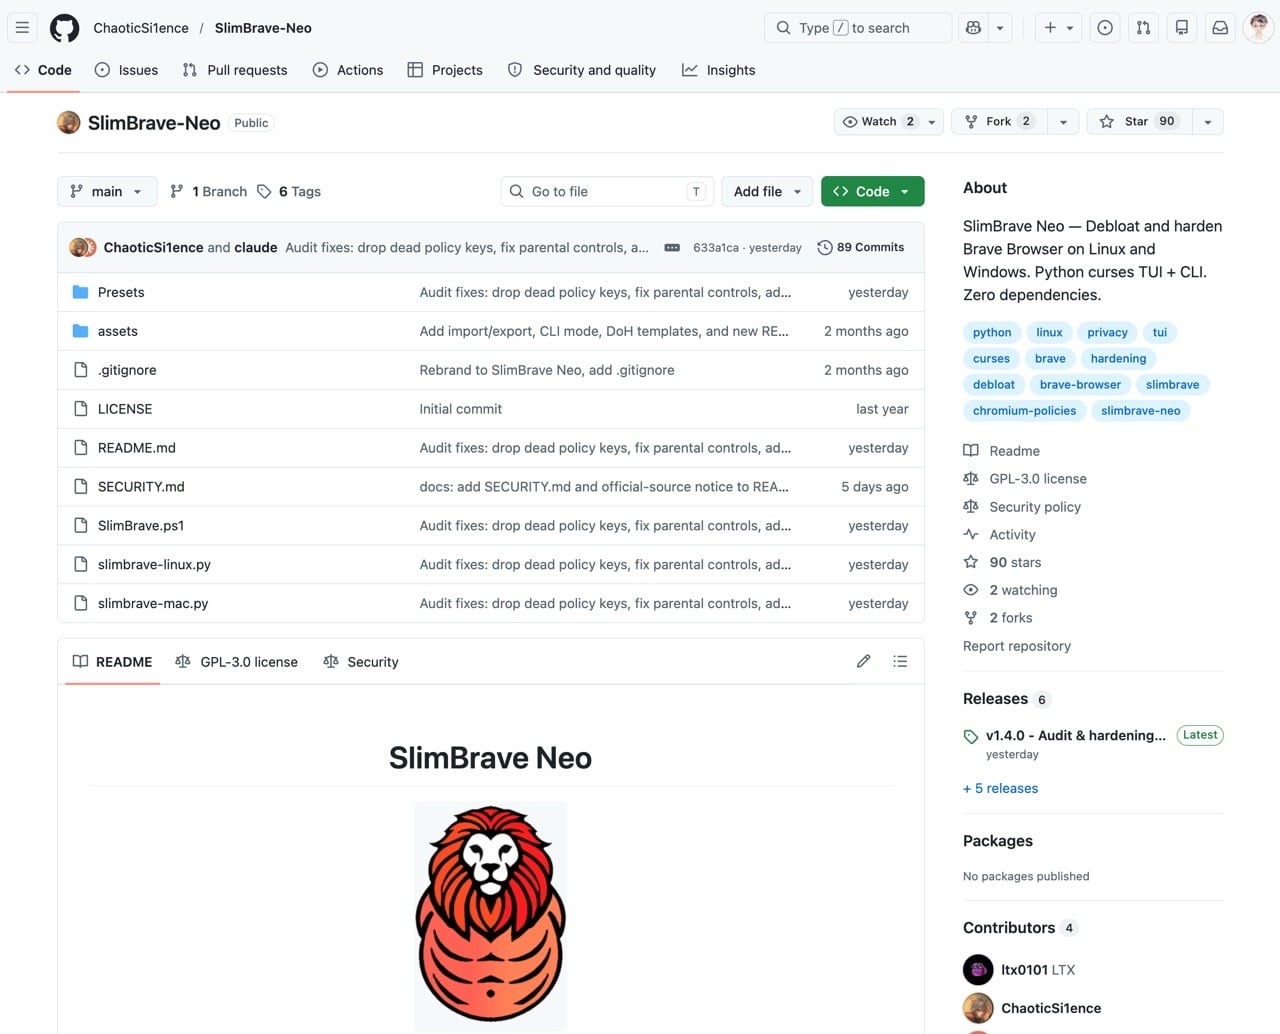Click the pencil icon to edit README
The width and height of the screenshot is (1280, 1034).
(x=864, y=661)
